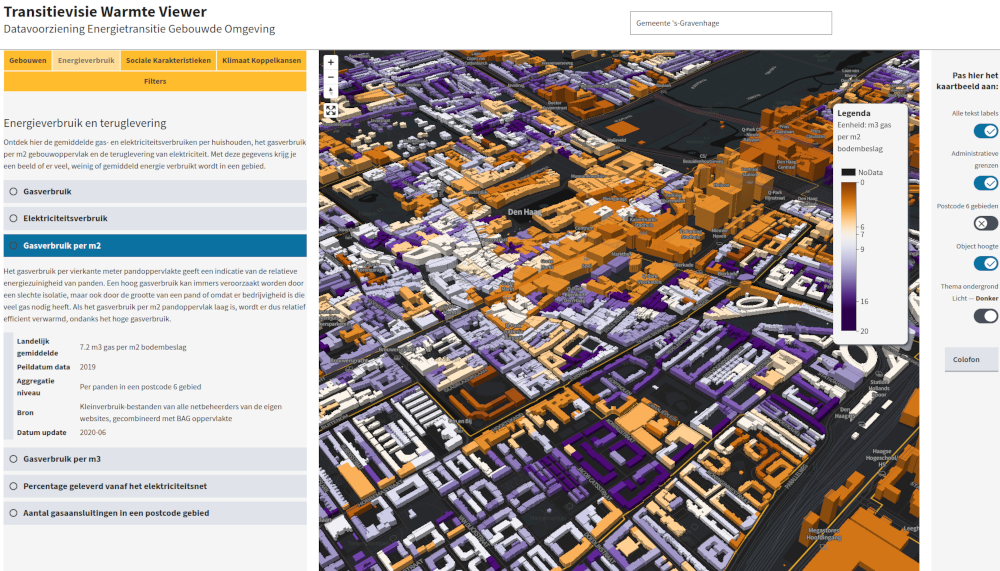Viewport: 1000px width, 571px height.
Task: Turn off 'Object hoogte' switch
Action: tap(985, 263)
